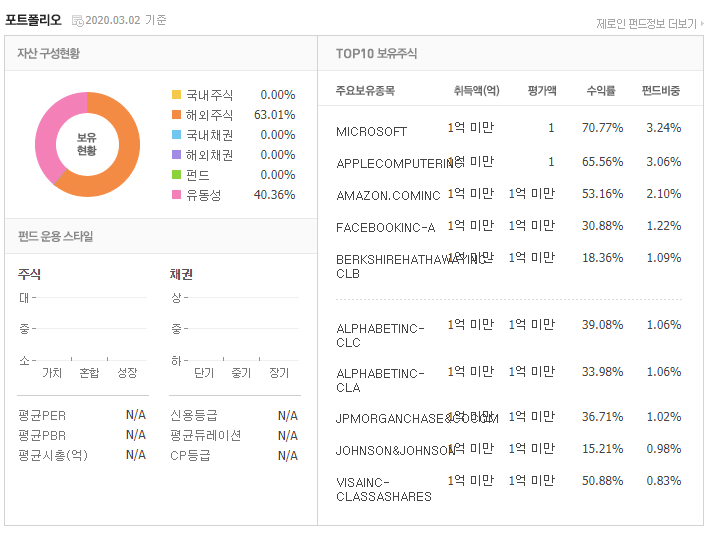Image resolution: width=722 pixels, height=539 pixels.
Task: Select the AMAZON.COMINC holding name
Action: click(388, 196)
